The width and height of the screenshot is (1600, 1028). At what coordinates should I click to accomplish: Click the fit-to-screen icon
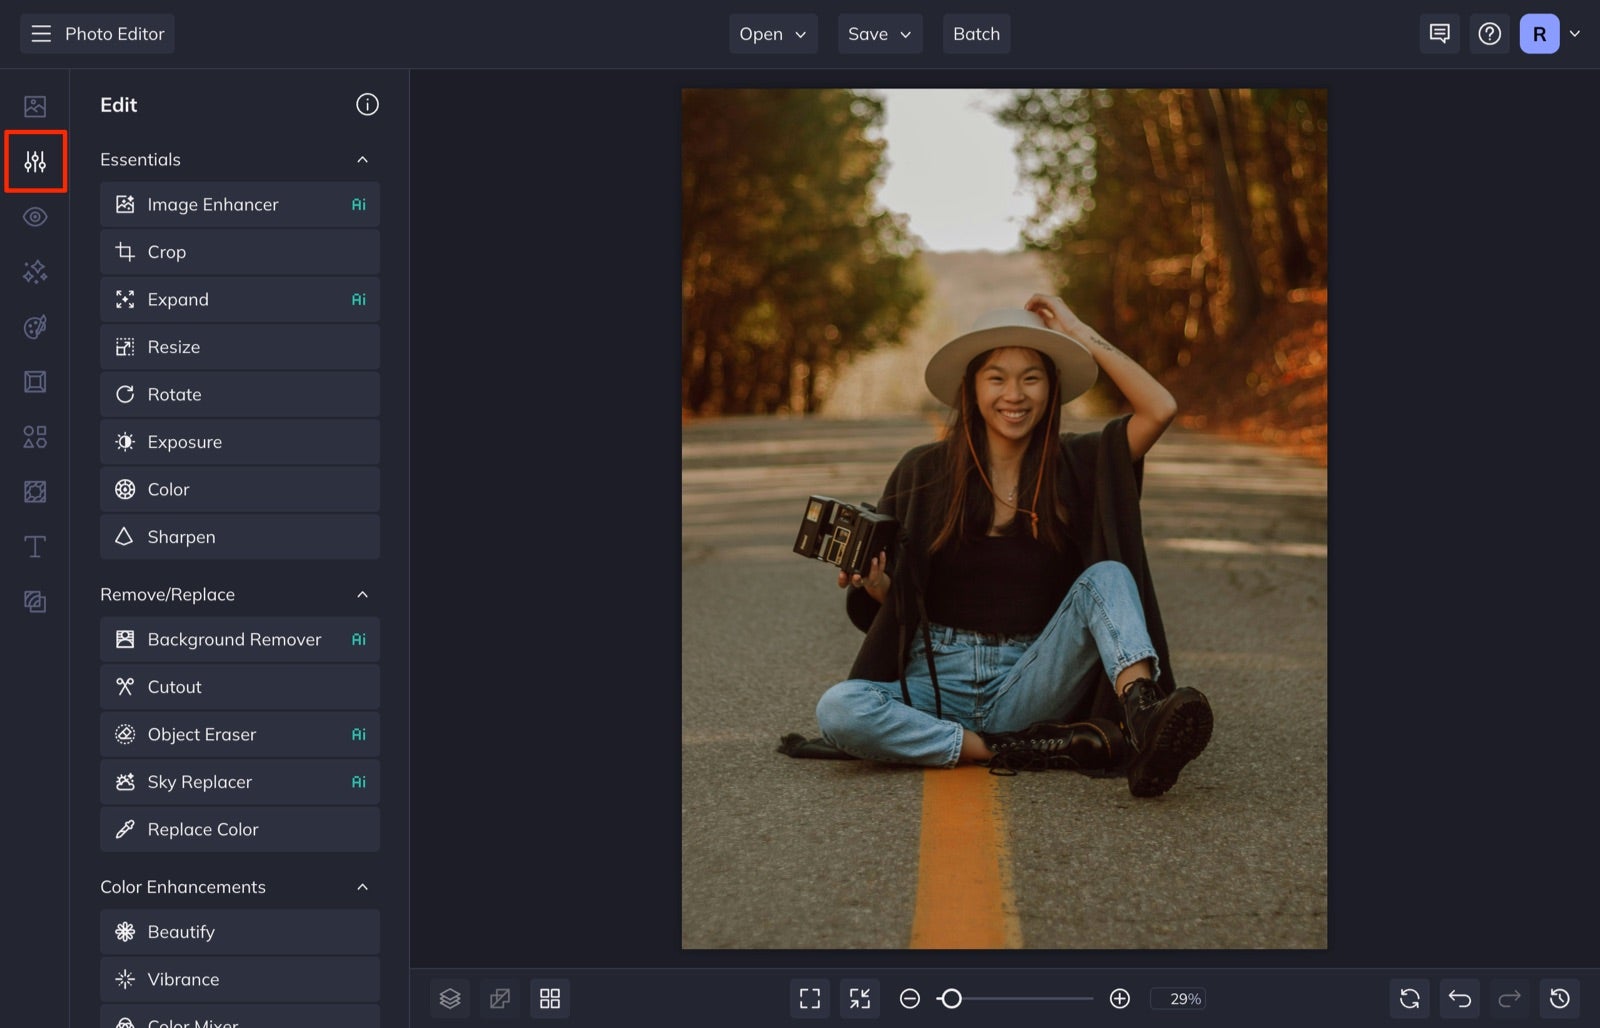[x=809, y=997]
